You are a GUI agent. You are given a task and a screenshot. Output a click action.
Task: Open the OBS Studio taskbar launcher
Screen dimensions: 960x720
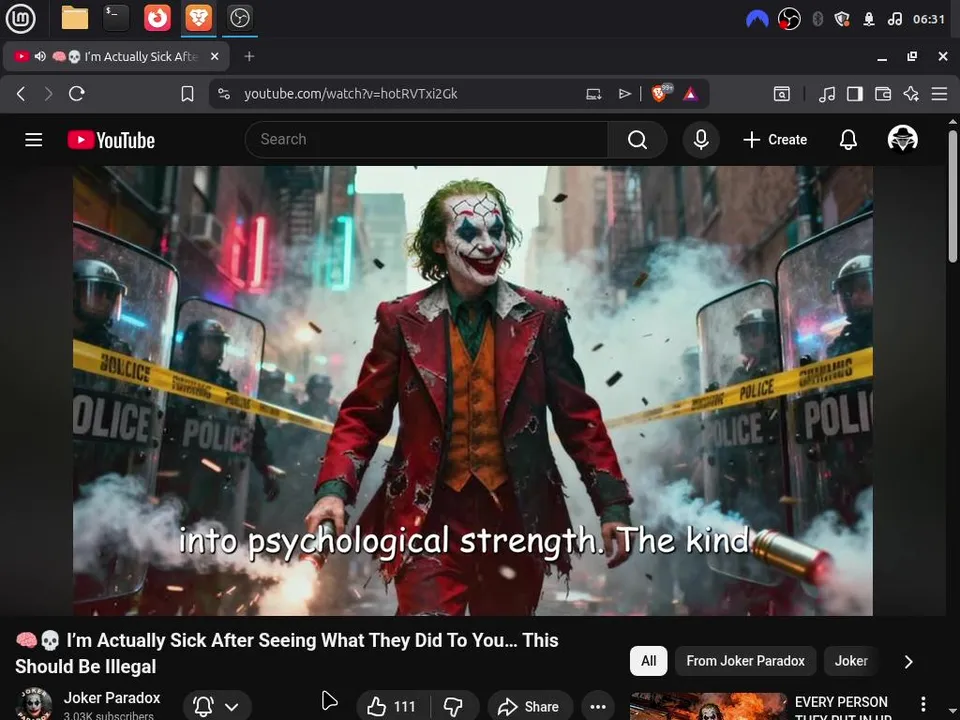(x=239, y=18)
